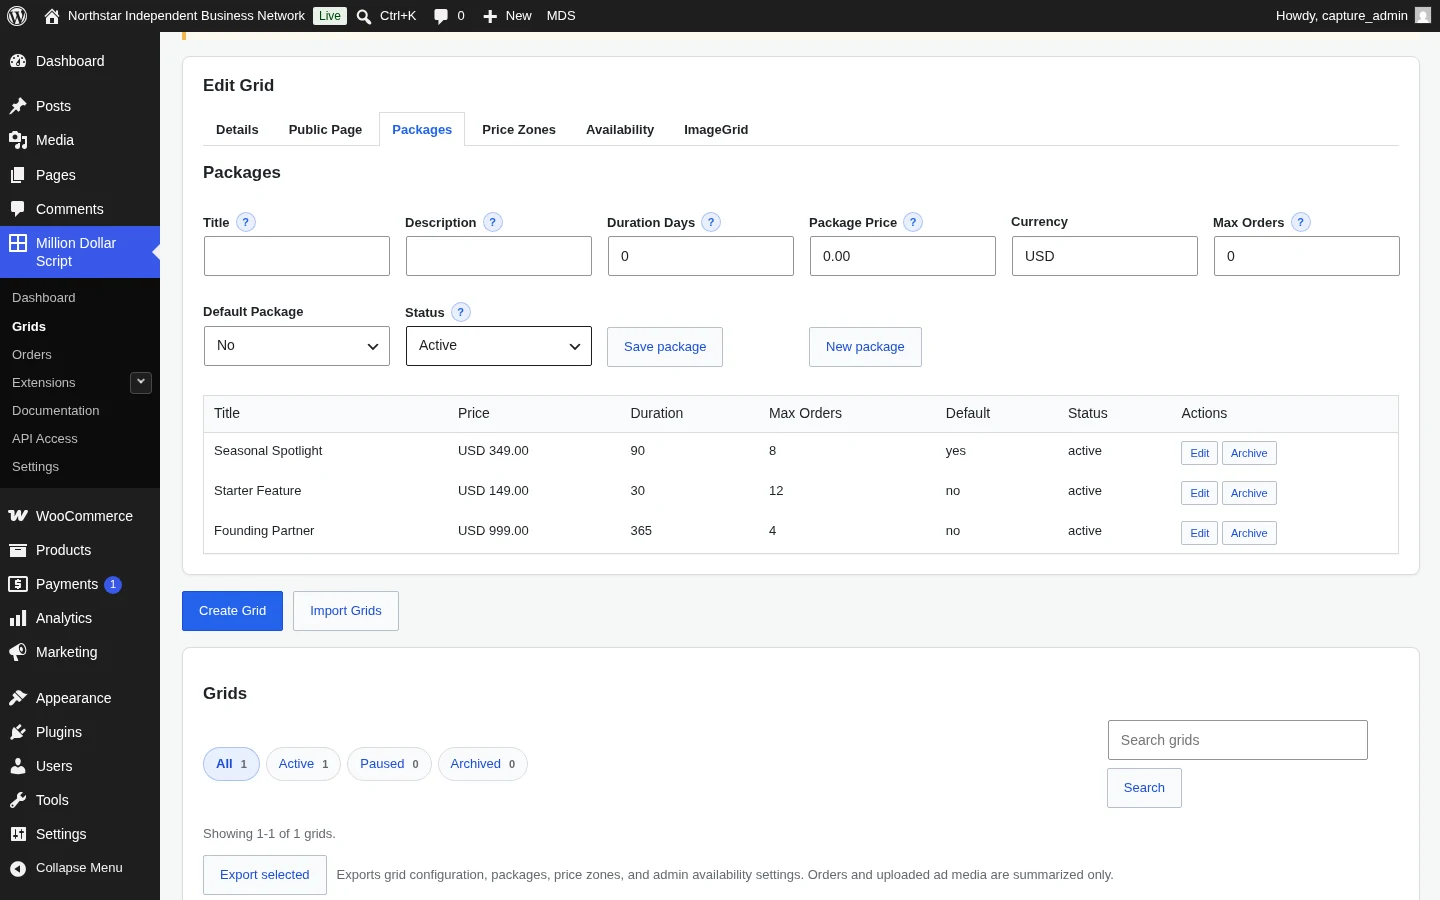
Task: Click the Million Dollar Script grid icon
Action: point(18,243)
